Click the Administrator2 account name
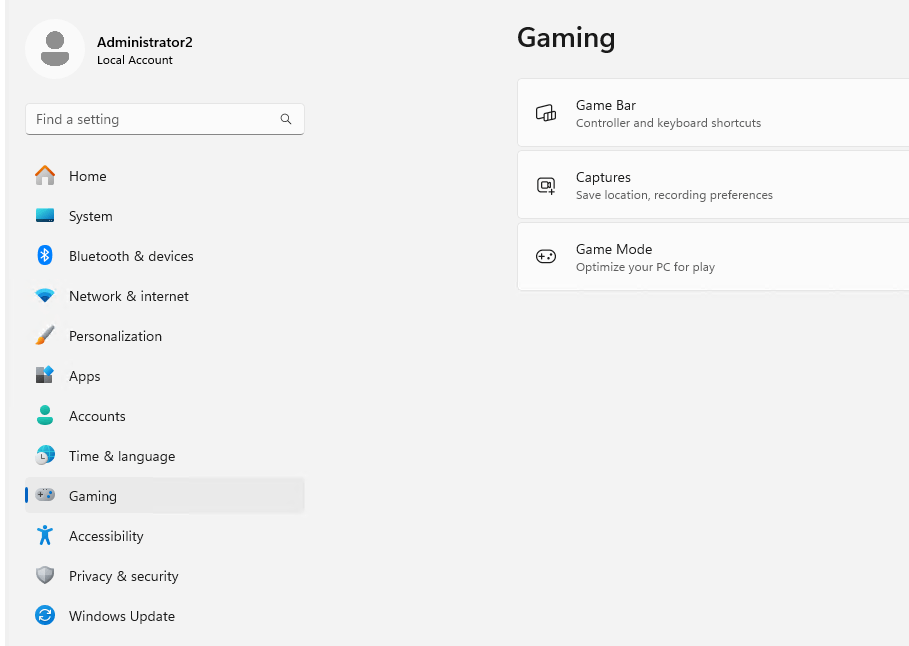 (x=144, y=42)
